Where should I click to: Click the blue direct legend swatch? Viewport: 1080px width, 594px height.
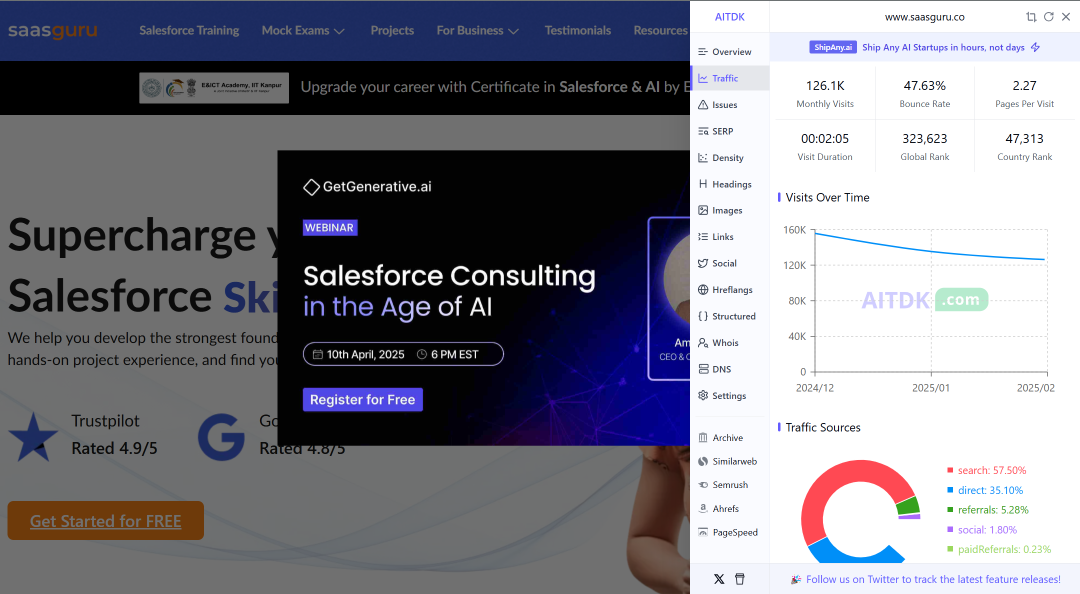point(950,490)
